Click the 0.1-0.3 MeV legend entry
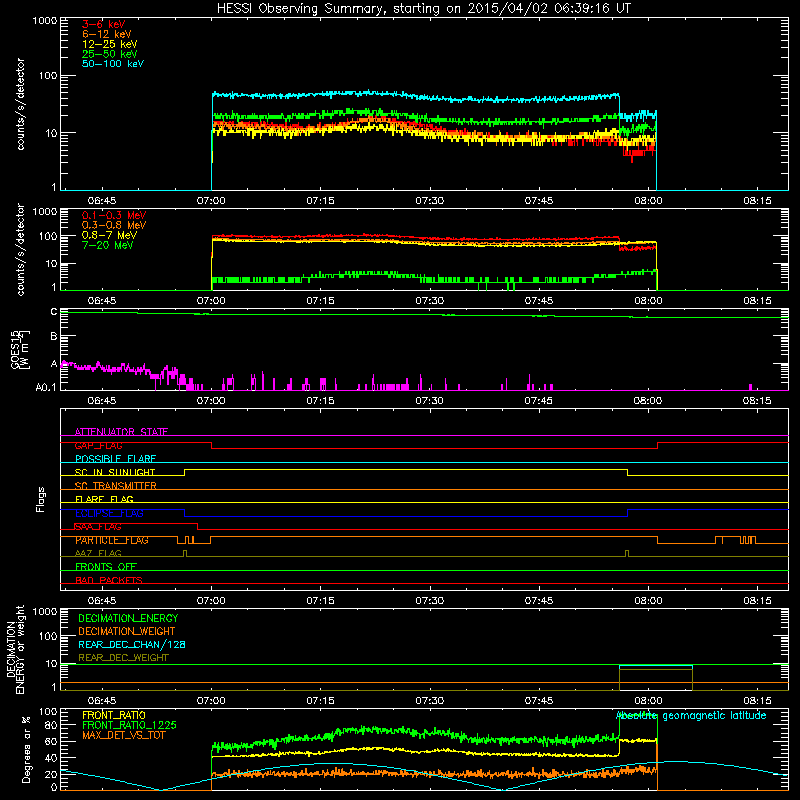Screen dimensions: 800x800 [114, 215]
